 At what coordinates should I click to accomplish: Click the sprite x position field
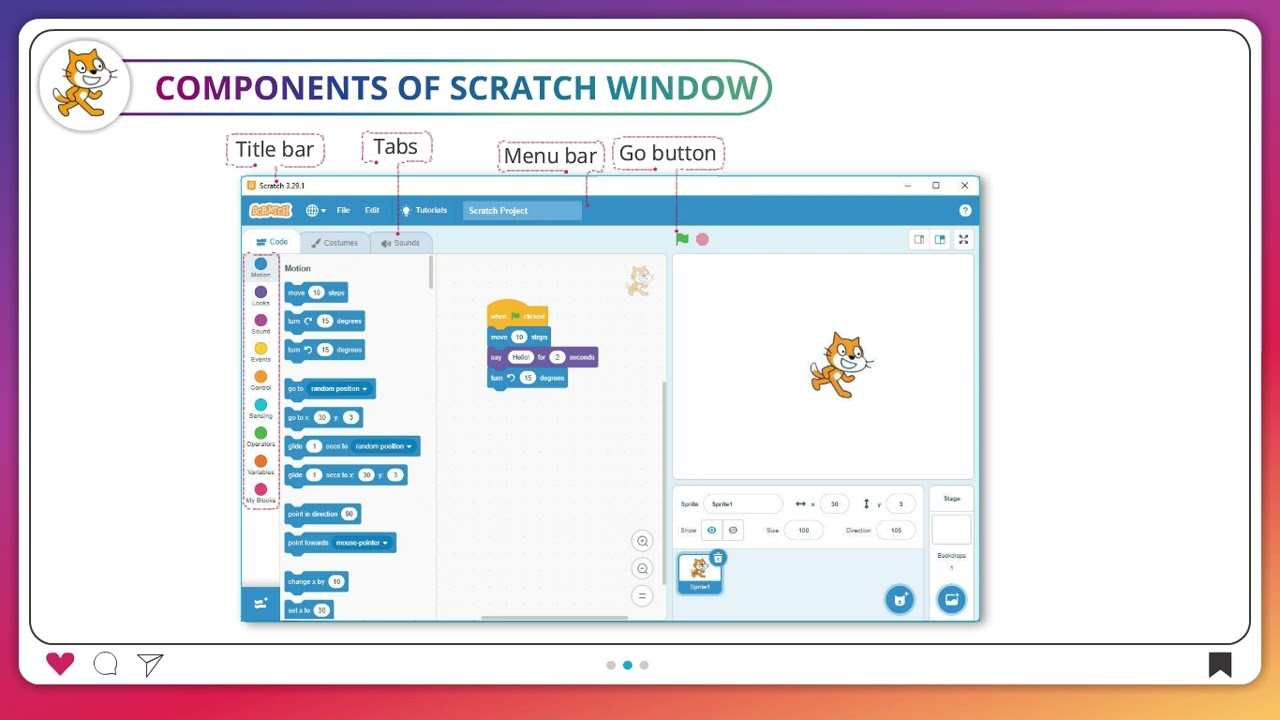click(834, 504)
